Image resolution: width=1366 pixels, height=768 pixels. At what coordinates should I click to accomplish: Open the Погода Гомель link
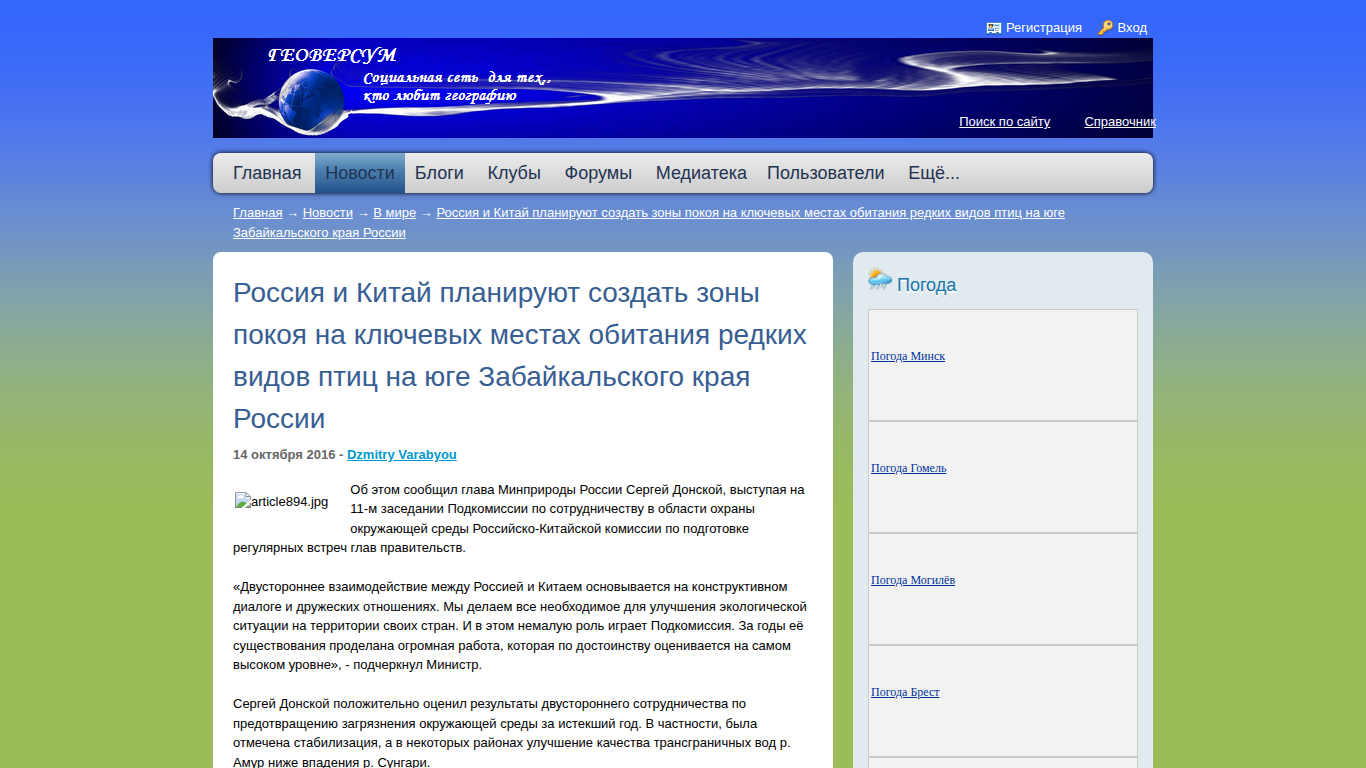(909, 468)
